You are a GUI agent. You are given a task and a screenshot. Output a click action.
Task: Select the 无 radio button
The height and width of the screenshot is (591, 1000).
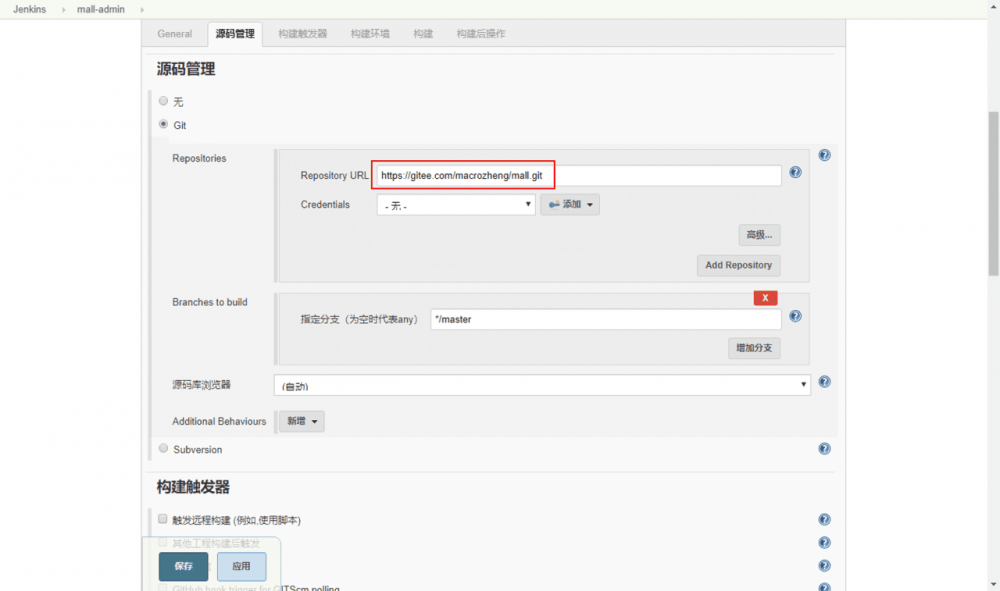click(163, 100)
